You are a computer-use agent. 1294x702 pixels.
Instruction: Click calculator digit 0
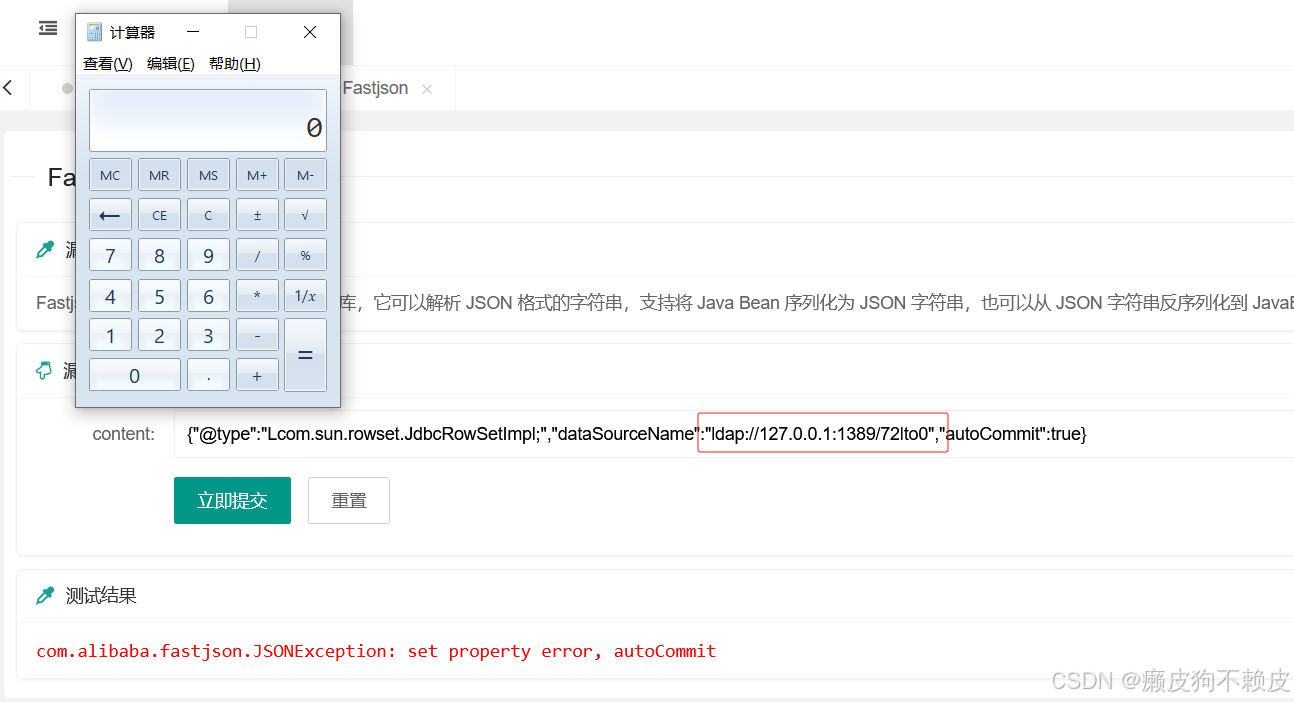pyautogui.click(x=135, y=375)
